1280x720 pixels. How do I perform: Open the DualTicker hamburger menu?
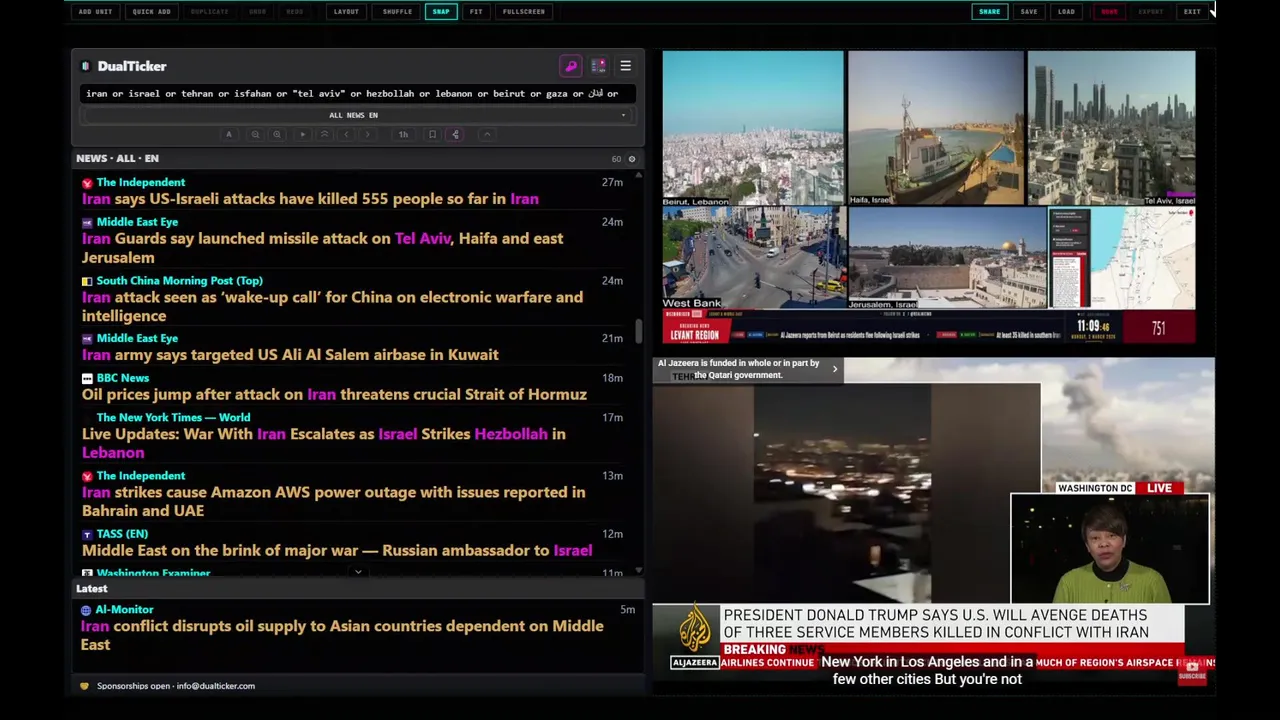(x=625, y=66)
